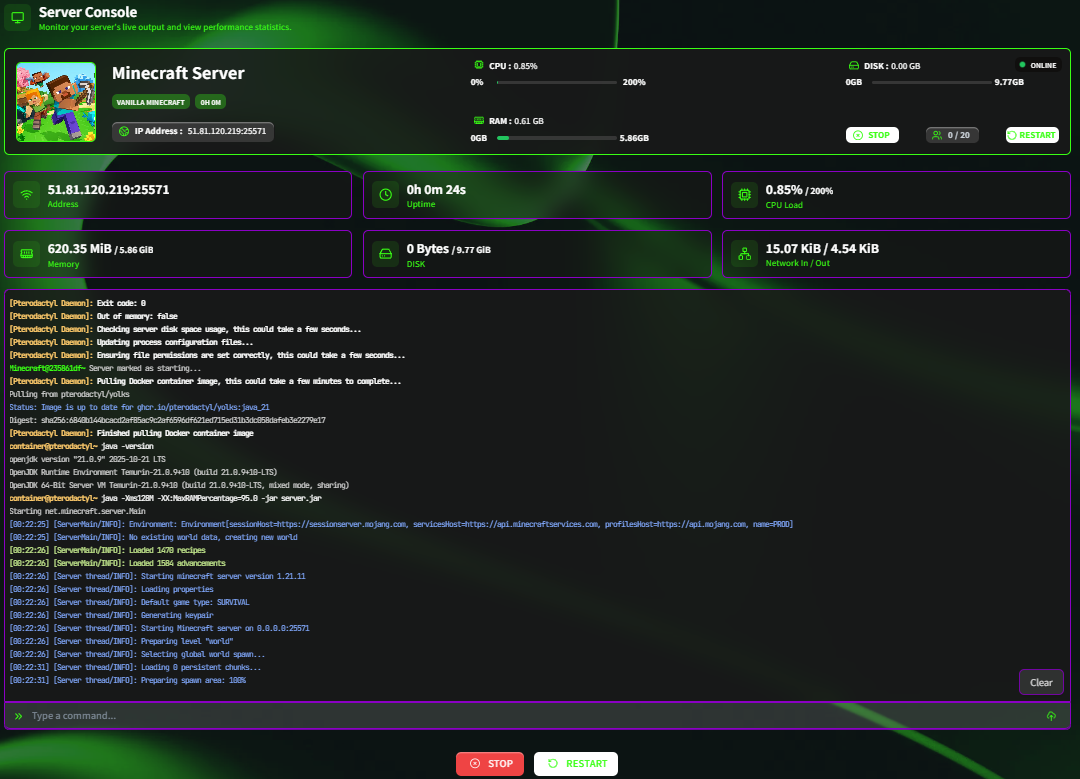Viewport: 1080px width, 779px height.
Task: Click the RAM usage progress bar
Action: 557,137
